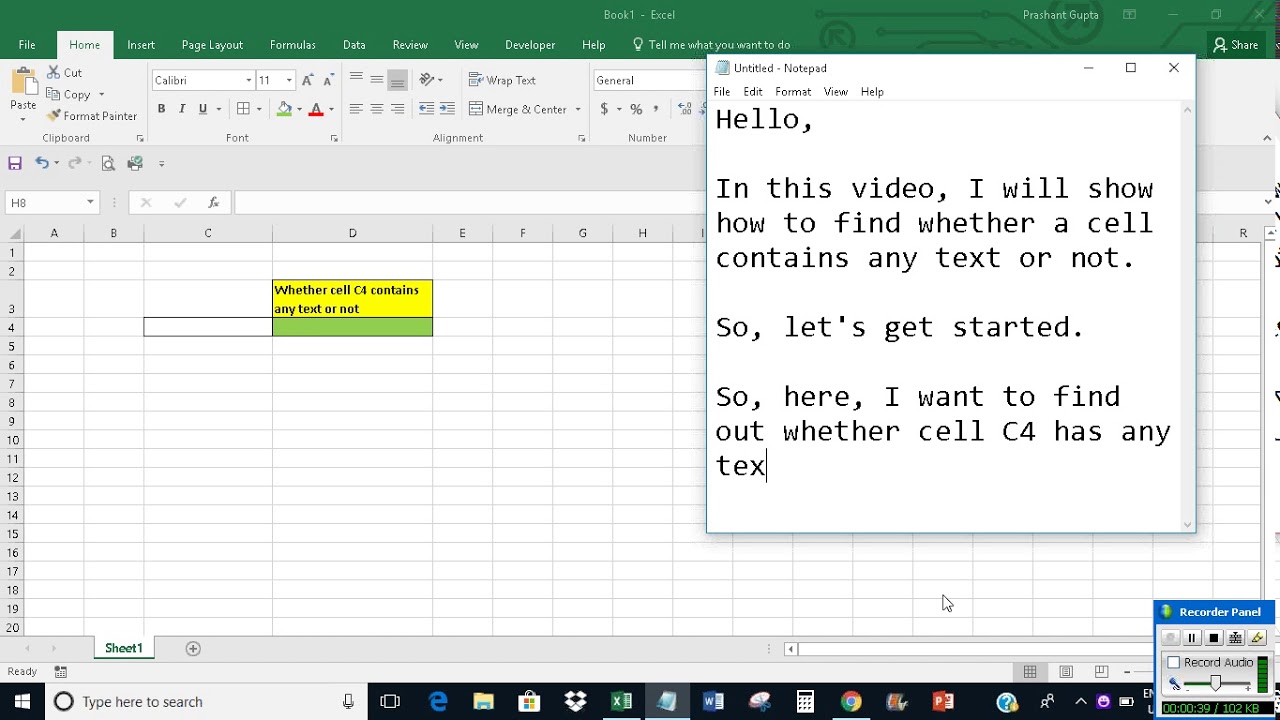Click the Merge & Center button
The height and width of the screenshot is (720, 1280).
point(518,109)
